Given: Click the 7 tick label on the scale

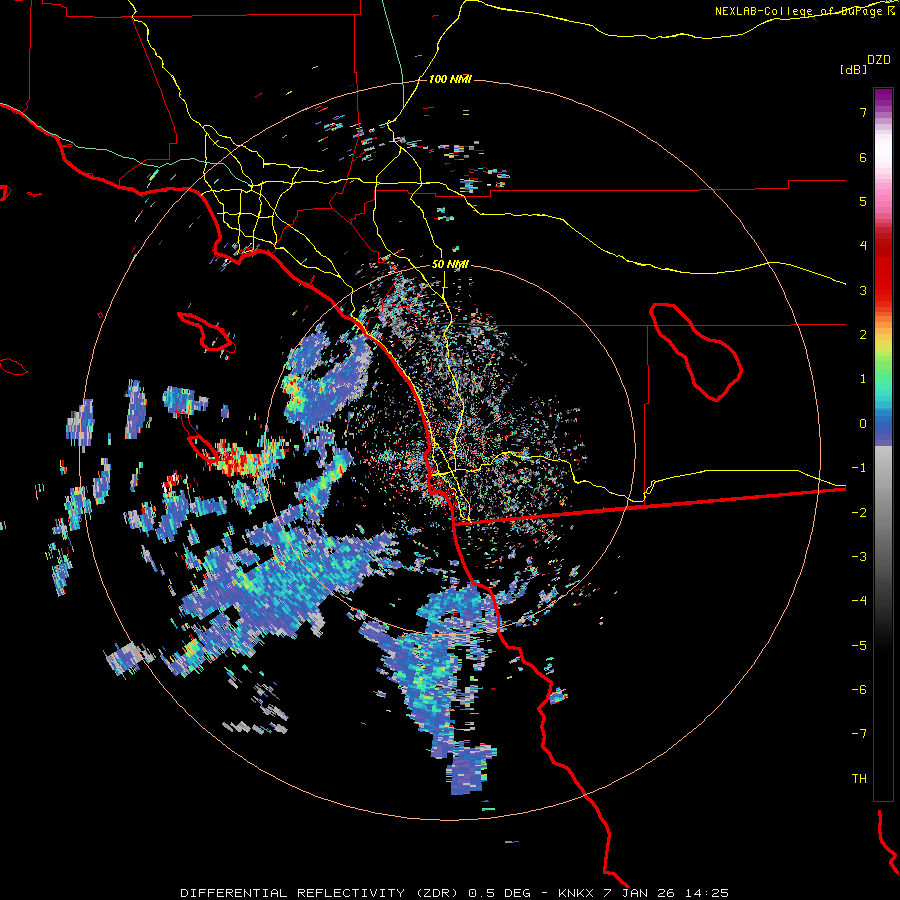Looking at the screenshot, I should pos(863,112).
